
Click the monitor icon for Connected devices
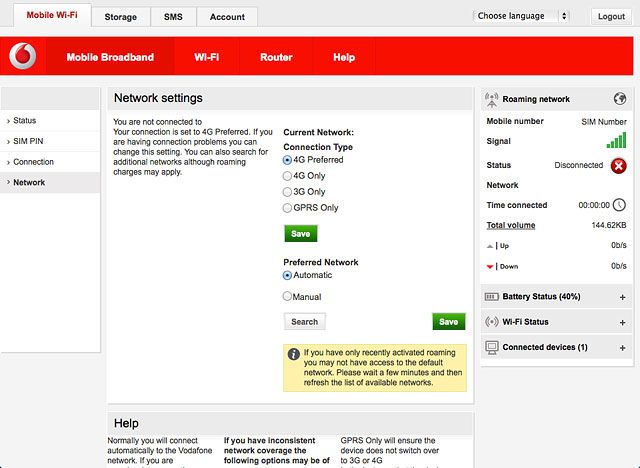tap(491, 347)
